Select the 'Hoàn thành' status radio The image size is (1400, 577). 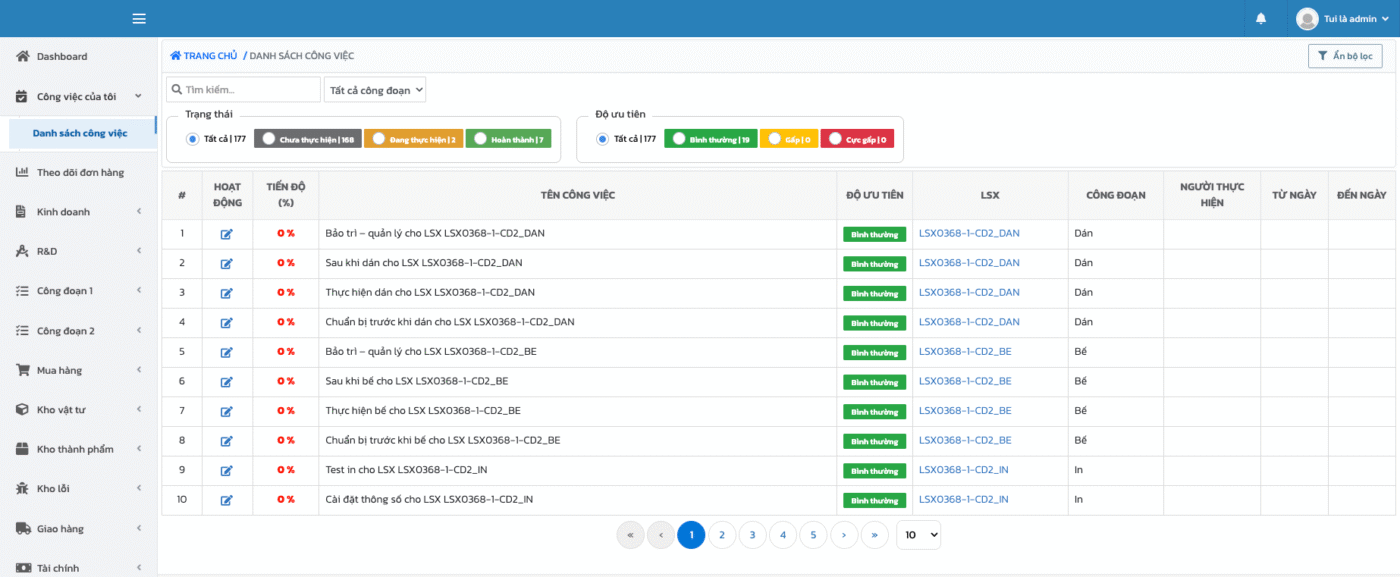tap(480, 139)
